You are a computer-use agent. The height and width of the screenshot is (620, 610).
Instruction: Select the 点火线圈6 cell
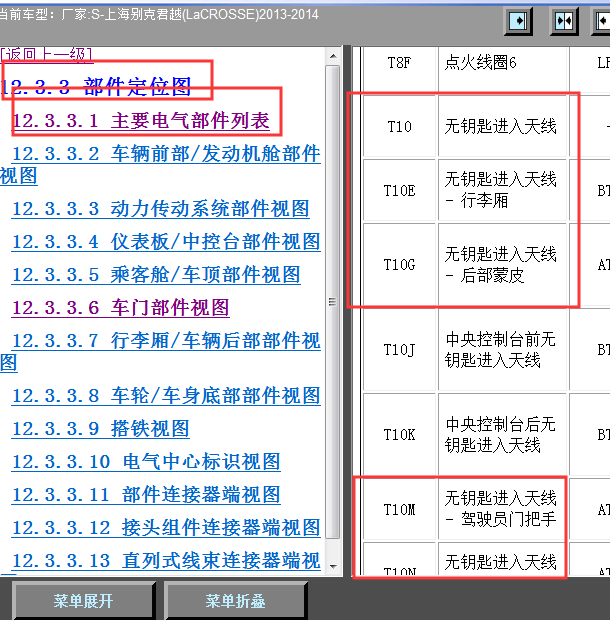[x=503, y=69]
